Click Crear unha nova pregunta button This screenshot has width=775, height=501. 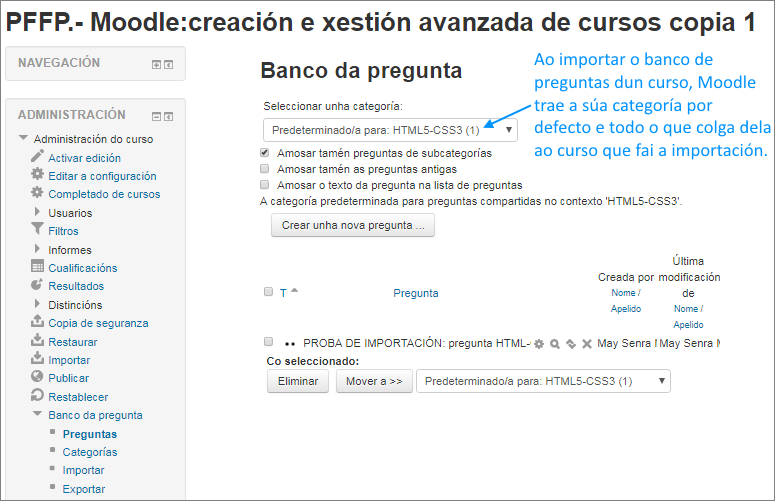(353, 225)
